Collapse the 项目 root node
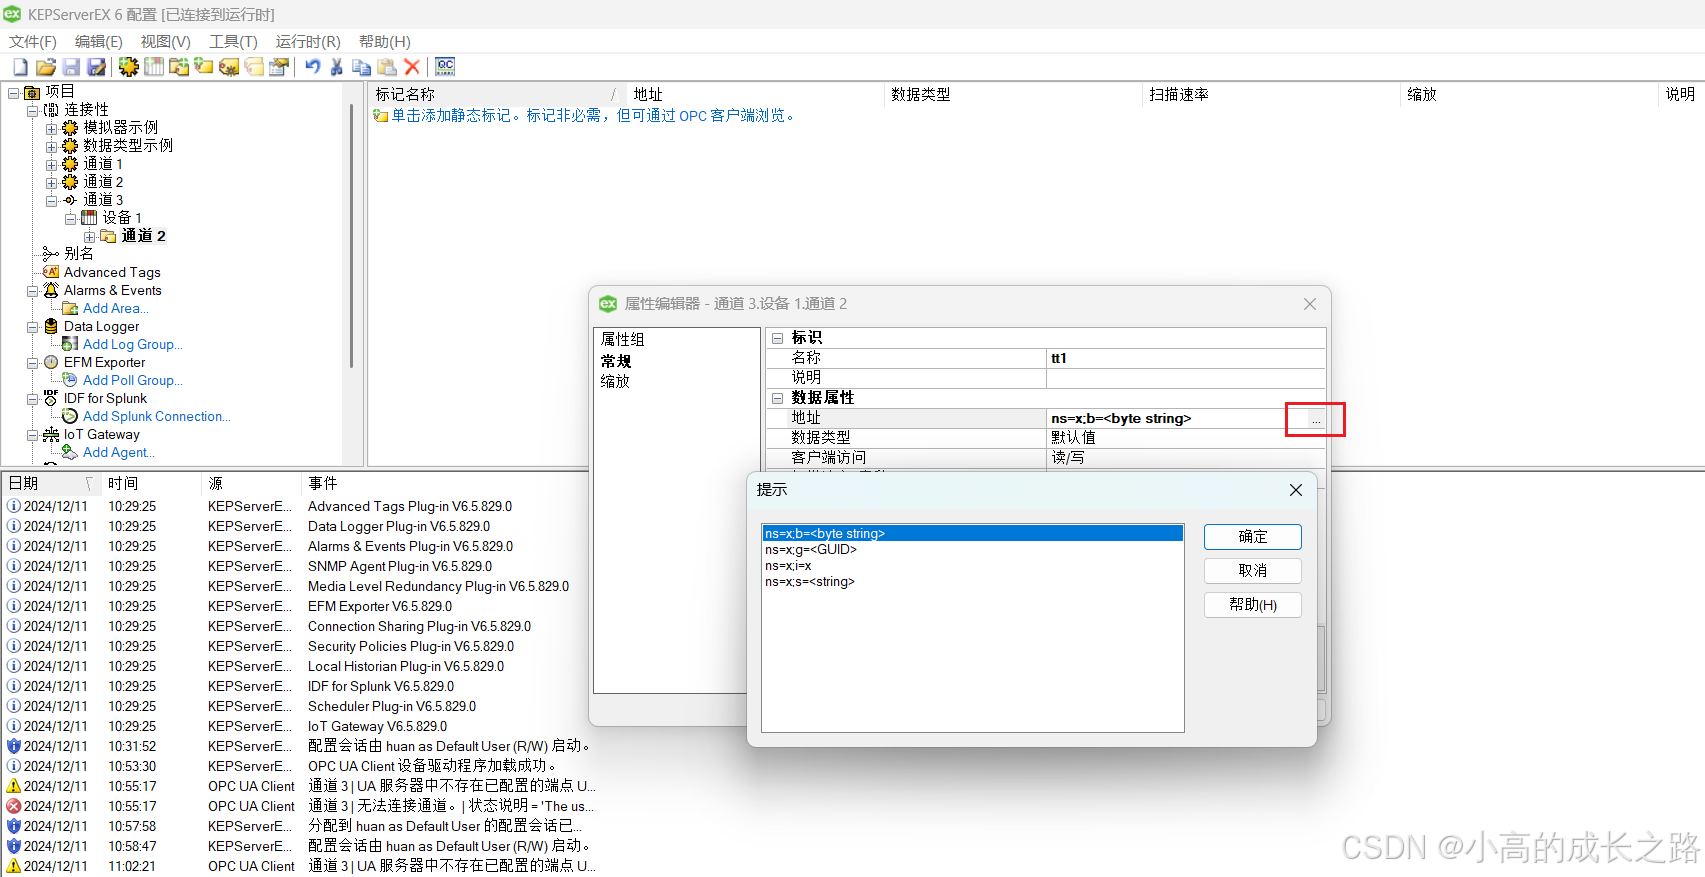The width and height of the screenshot is (1705, 877). coord(14,92)
